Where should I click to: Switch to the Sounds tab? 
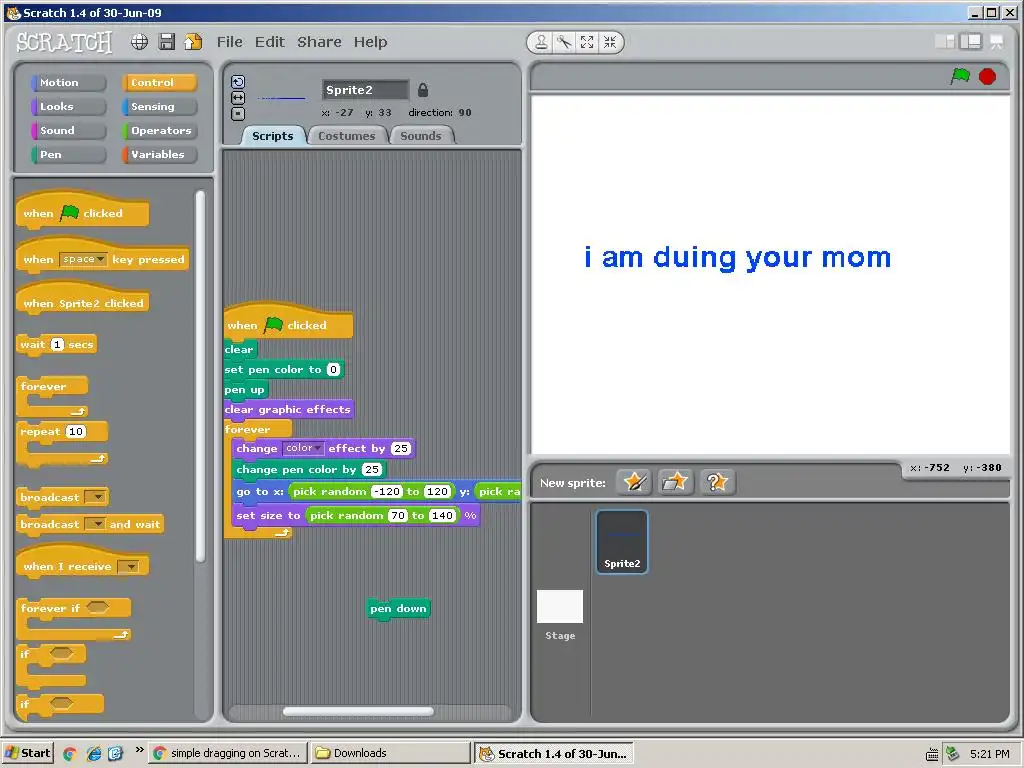point(421,136)
